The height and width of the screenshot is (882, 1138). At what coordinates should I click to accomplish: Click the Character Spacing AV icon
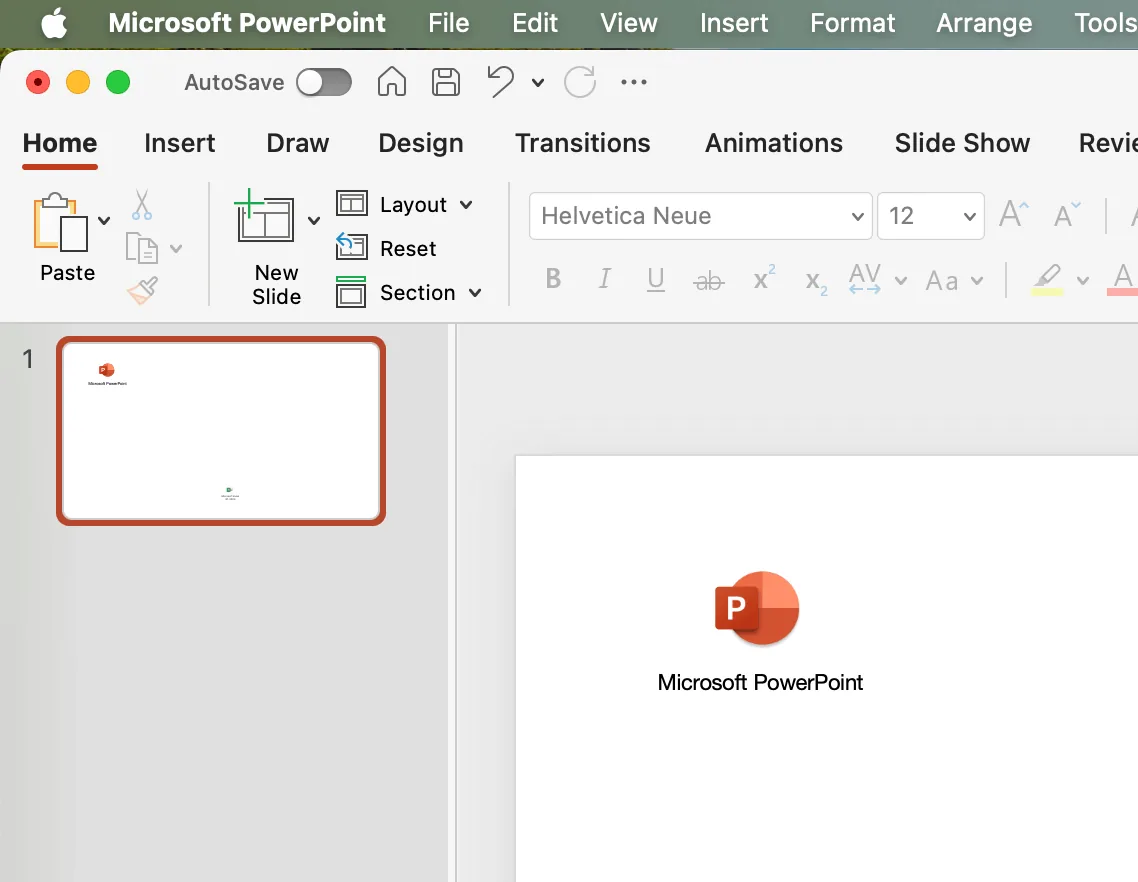point(865,279)
